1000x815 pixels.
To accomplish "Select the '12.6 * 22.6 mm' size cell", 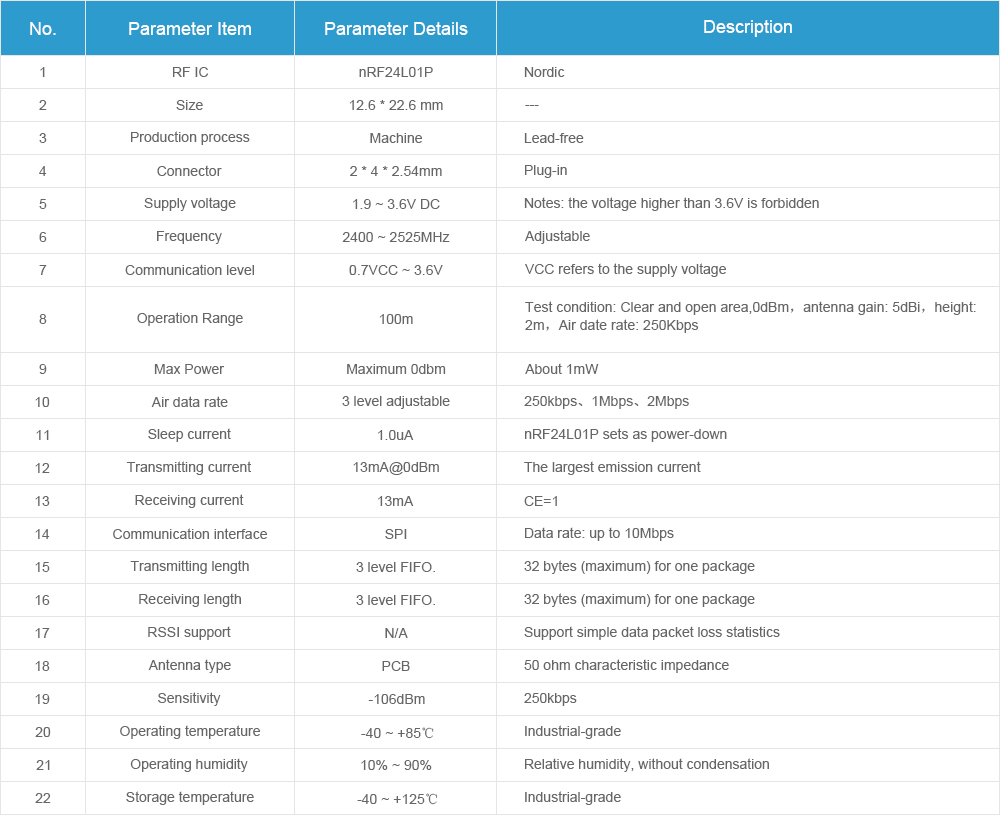I will (395, 105).
